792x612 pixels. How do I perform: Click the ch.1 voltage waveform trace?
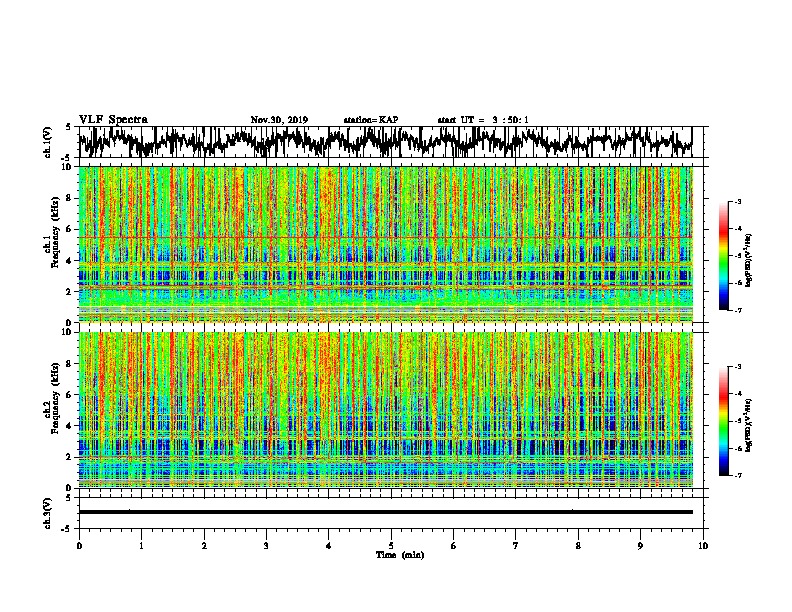(x=385, y=142)
